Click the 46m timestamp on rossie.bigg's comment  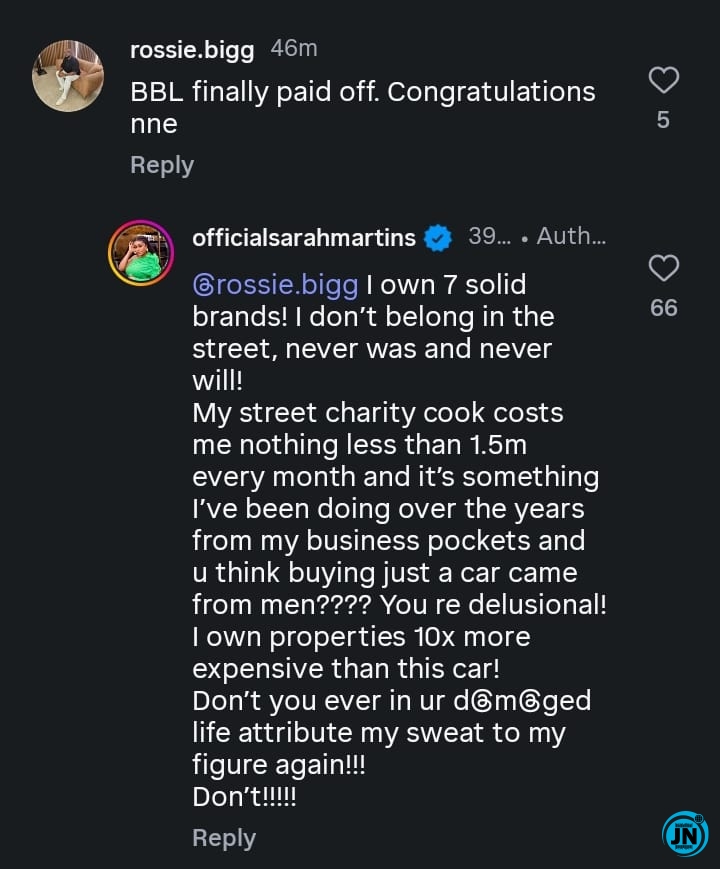294,48
